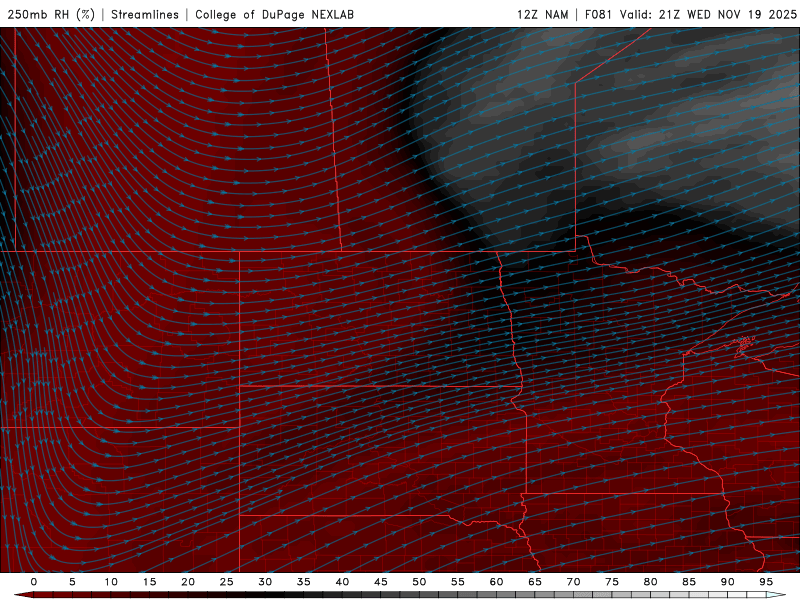Click the colorbar label "45"
The height and width of the screenshot is (600, 800).
tap(381, 582)
